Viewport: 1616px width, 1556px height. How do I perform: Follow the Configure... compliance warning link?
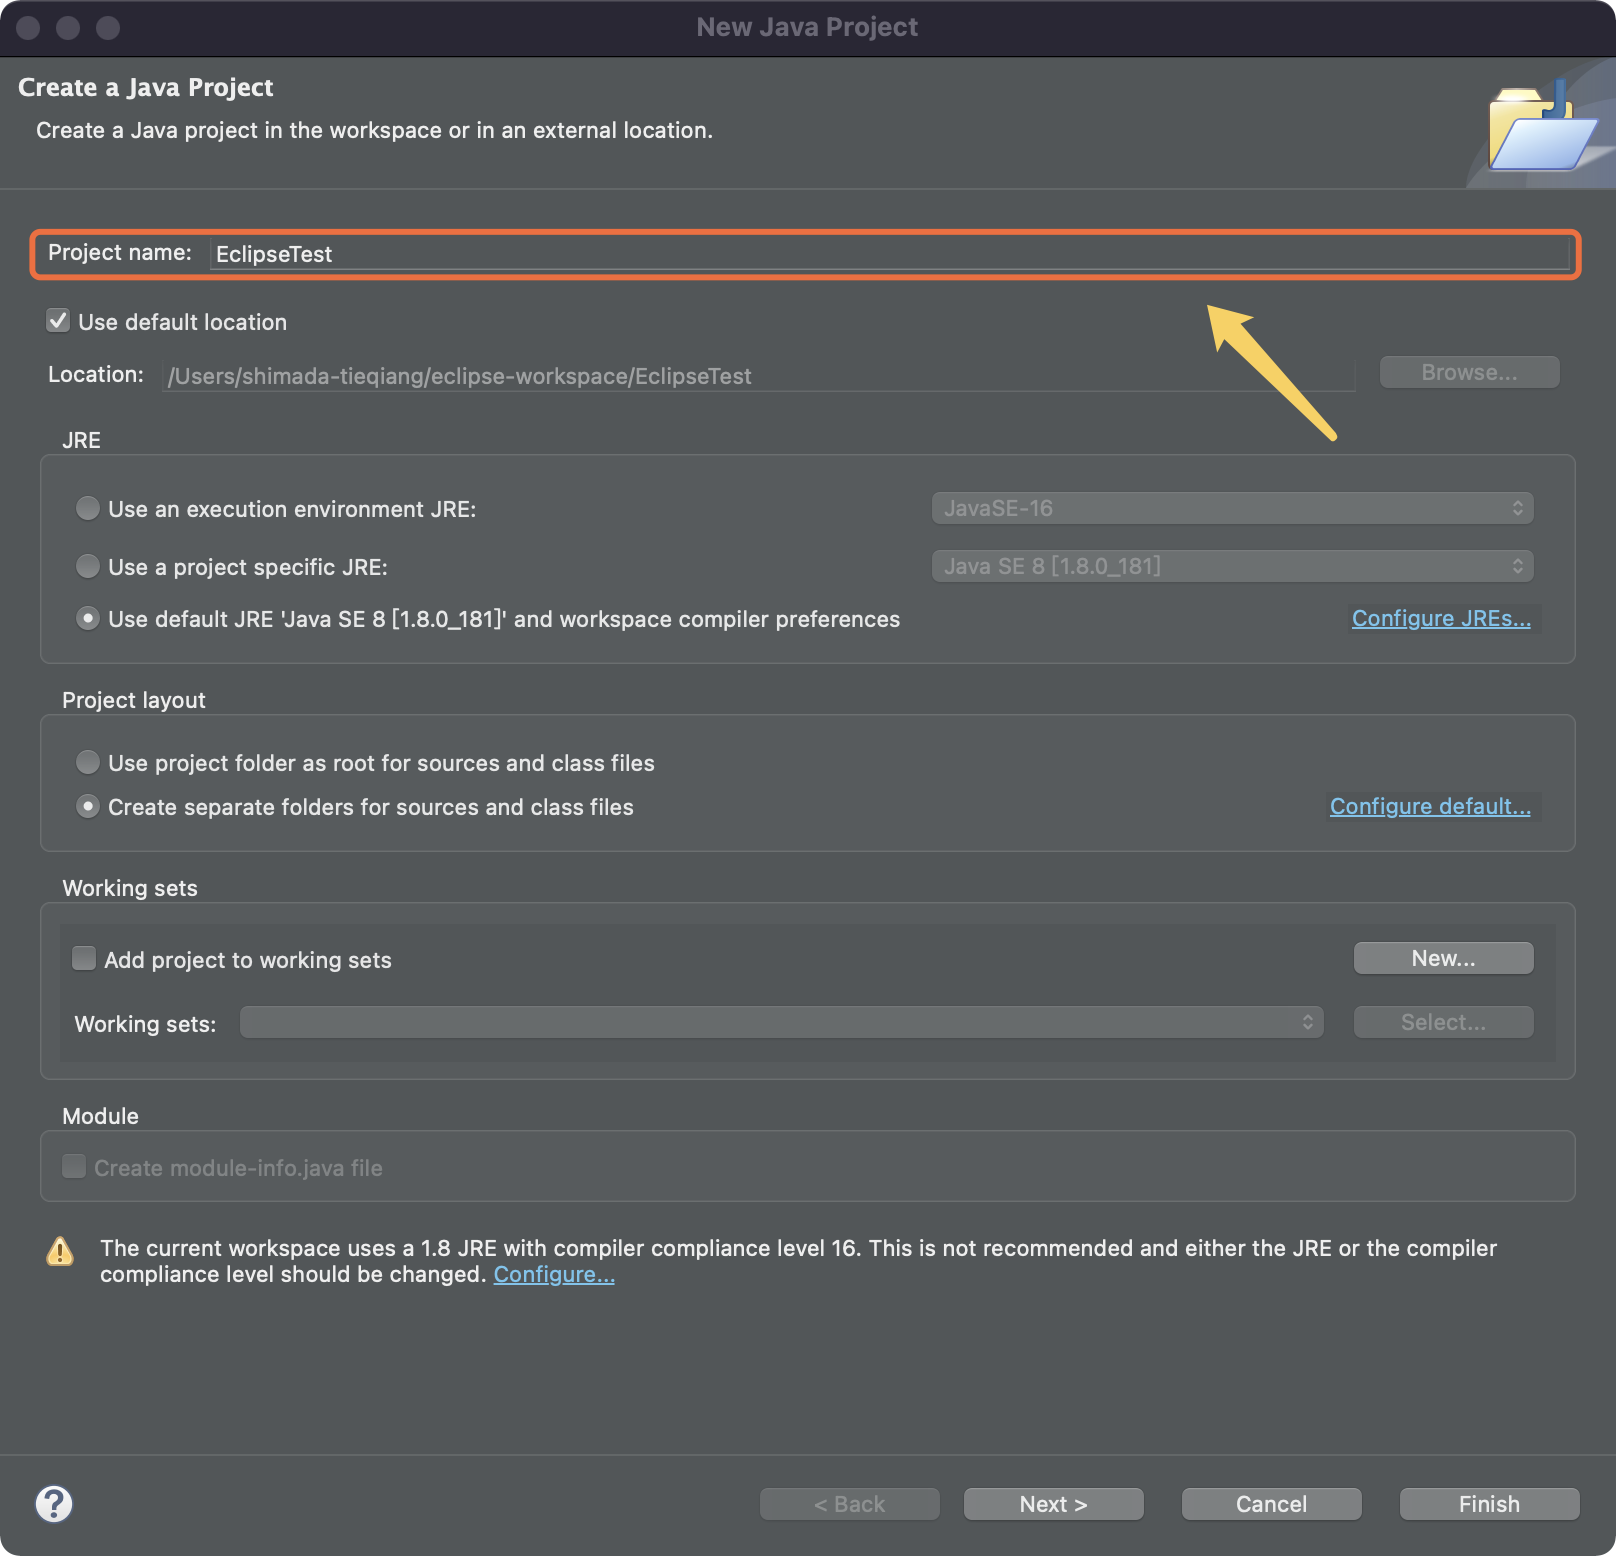[x=554, y=1274]
